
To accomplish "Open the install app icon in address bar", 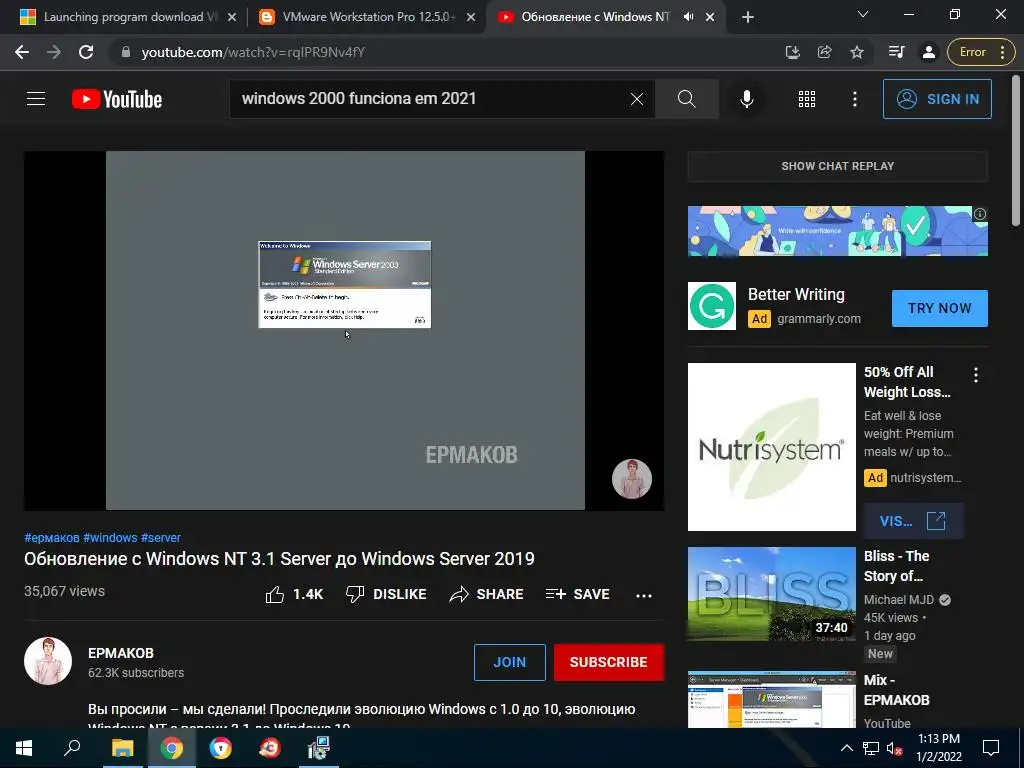I will (x=792, y=52).
